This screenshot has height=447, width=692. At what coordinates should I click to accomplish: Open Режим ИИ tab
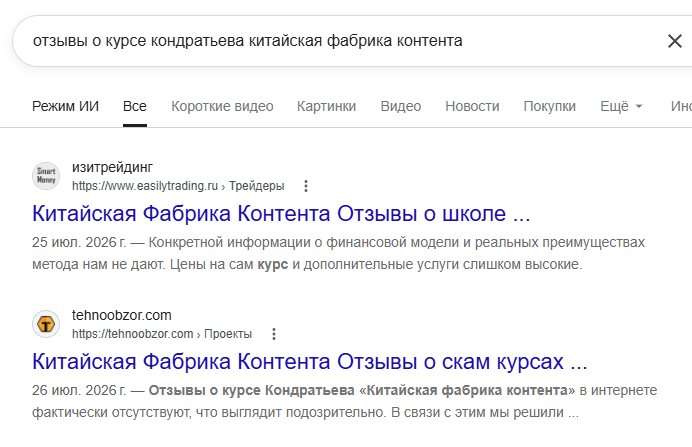[65, 106]
